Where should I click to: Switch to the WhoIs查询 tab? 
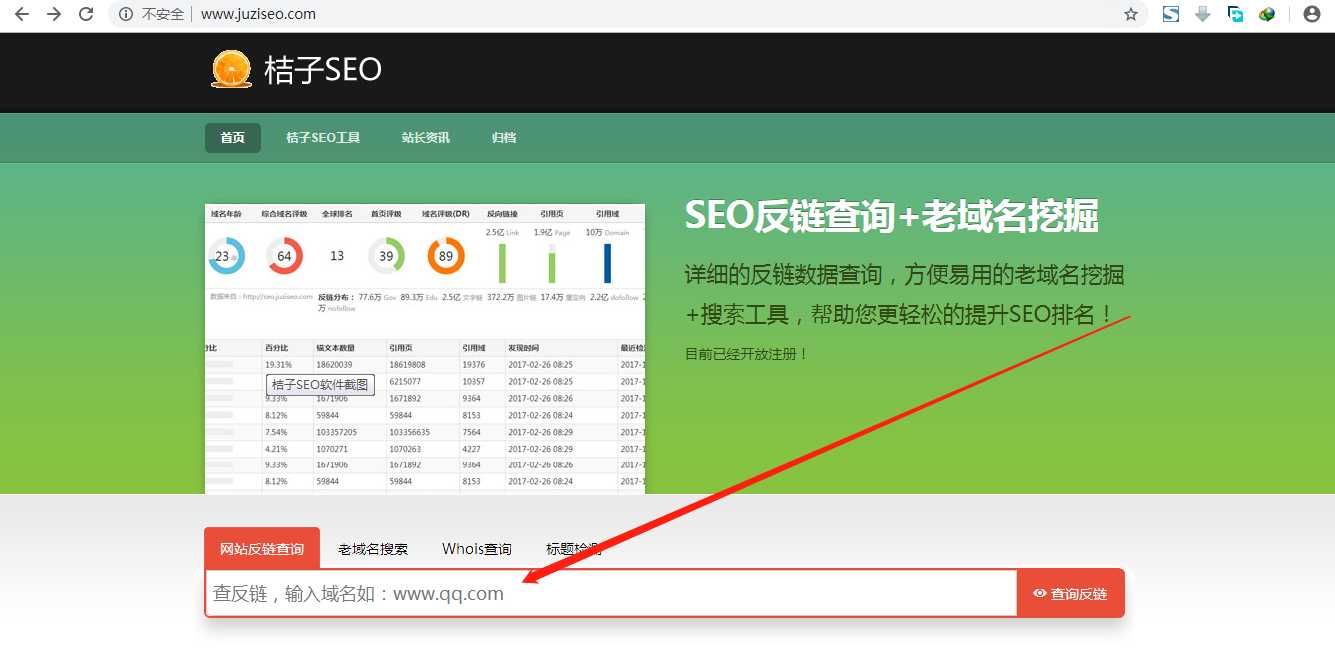[477, 549]
